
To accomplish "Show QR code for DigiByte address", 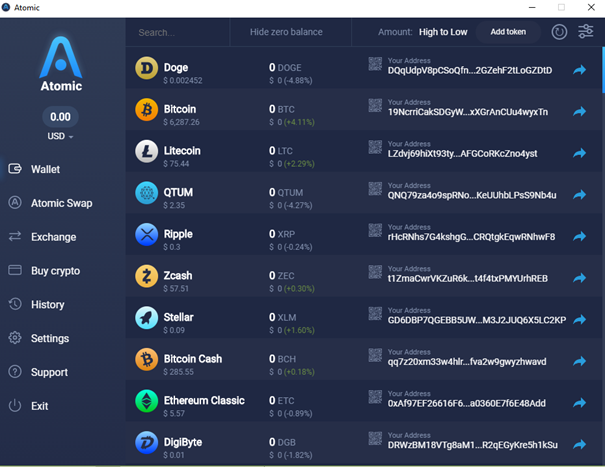I will tap(375, 439).
